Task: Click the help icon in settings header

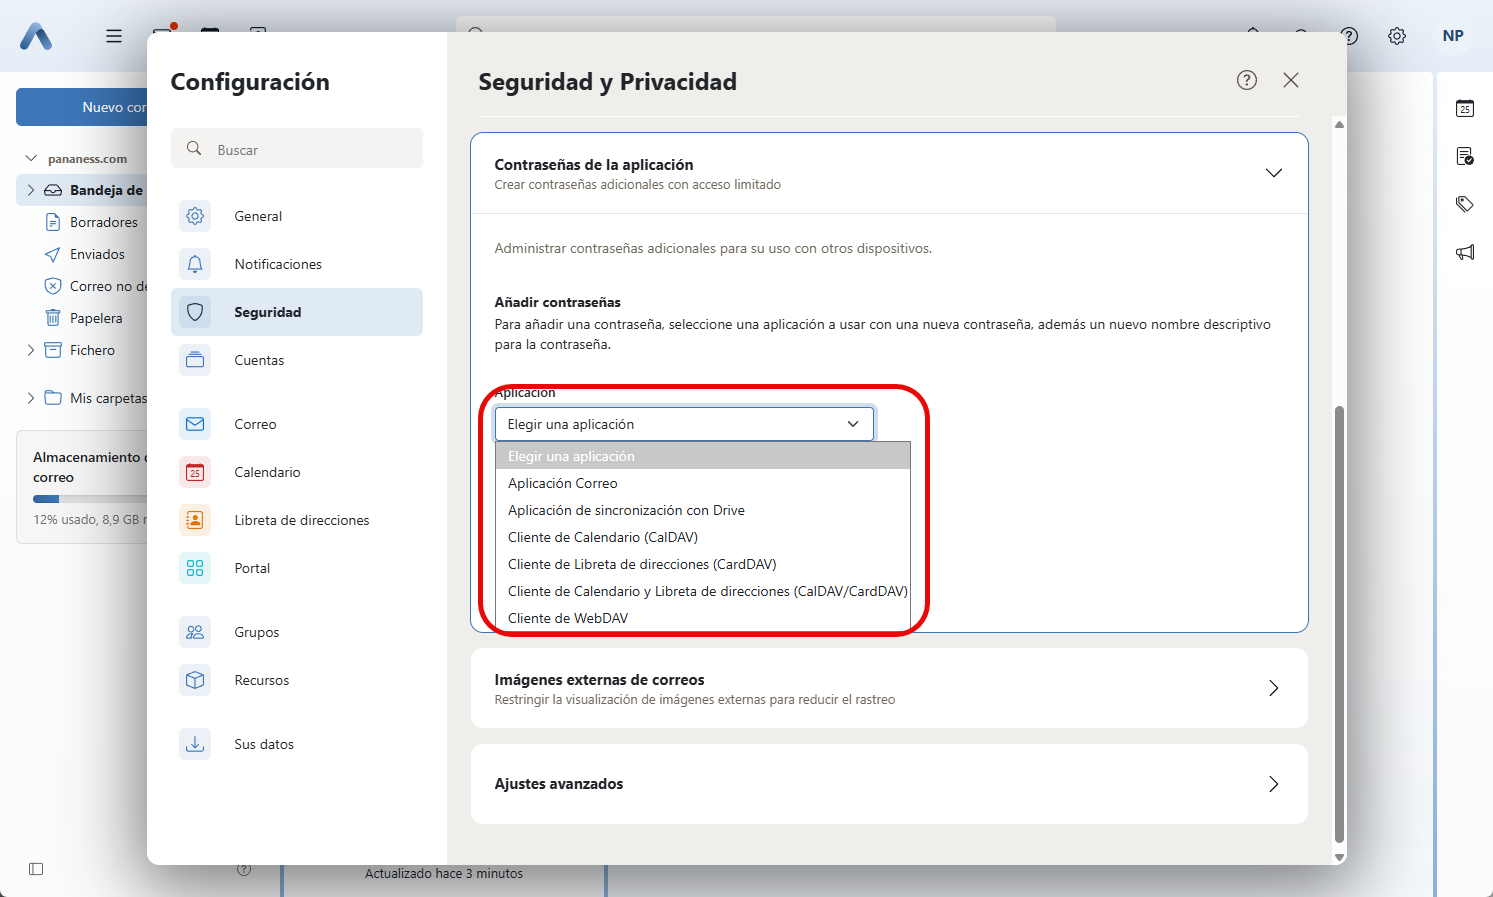Action: 1246,80
